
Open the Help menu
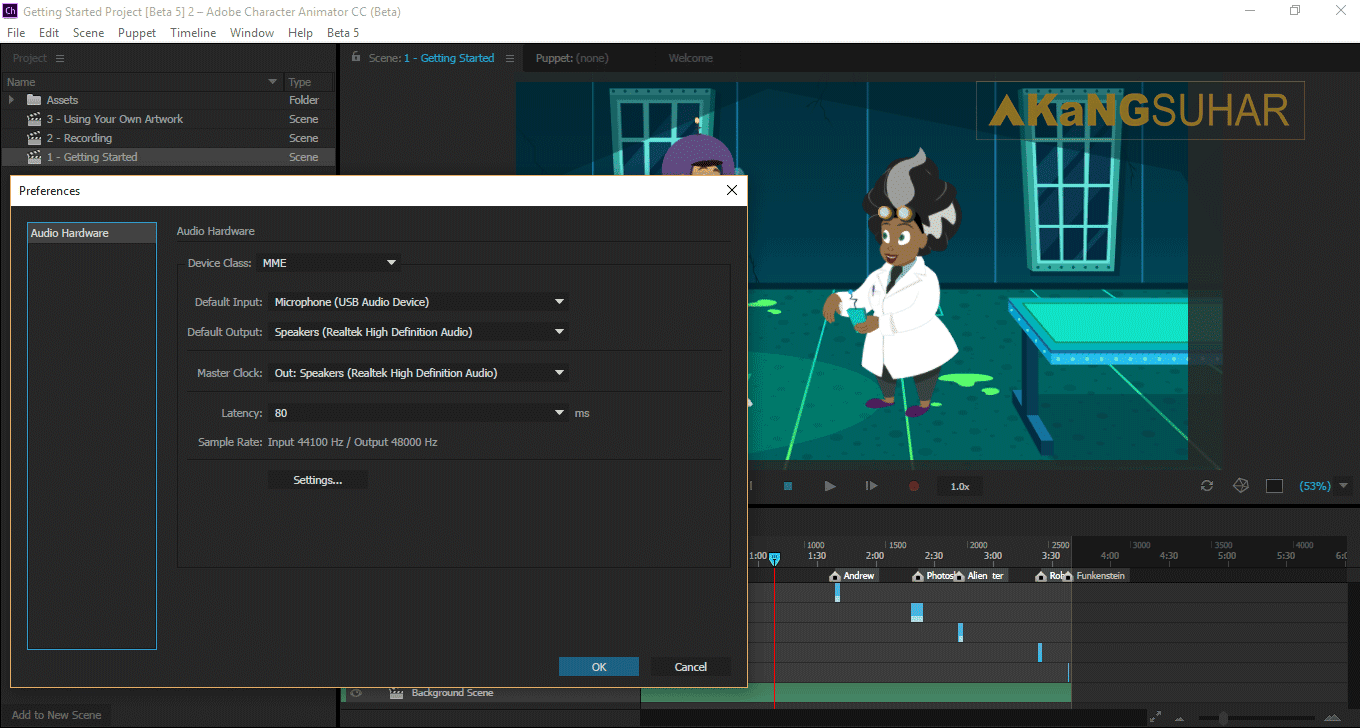tap(300, 33)
